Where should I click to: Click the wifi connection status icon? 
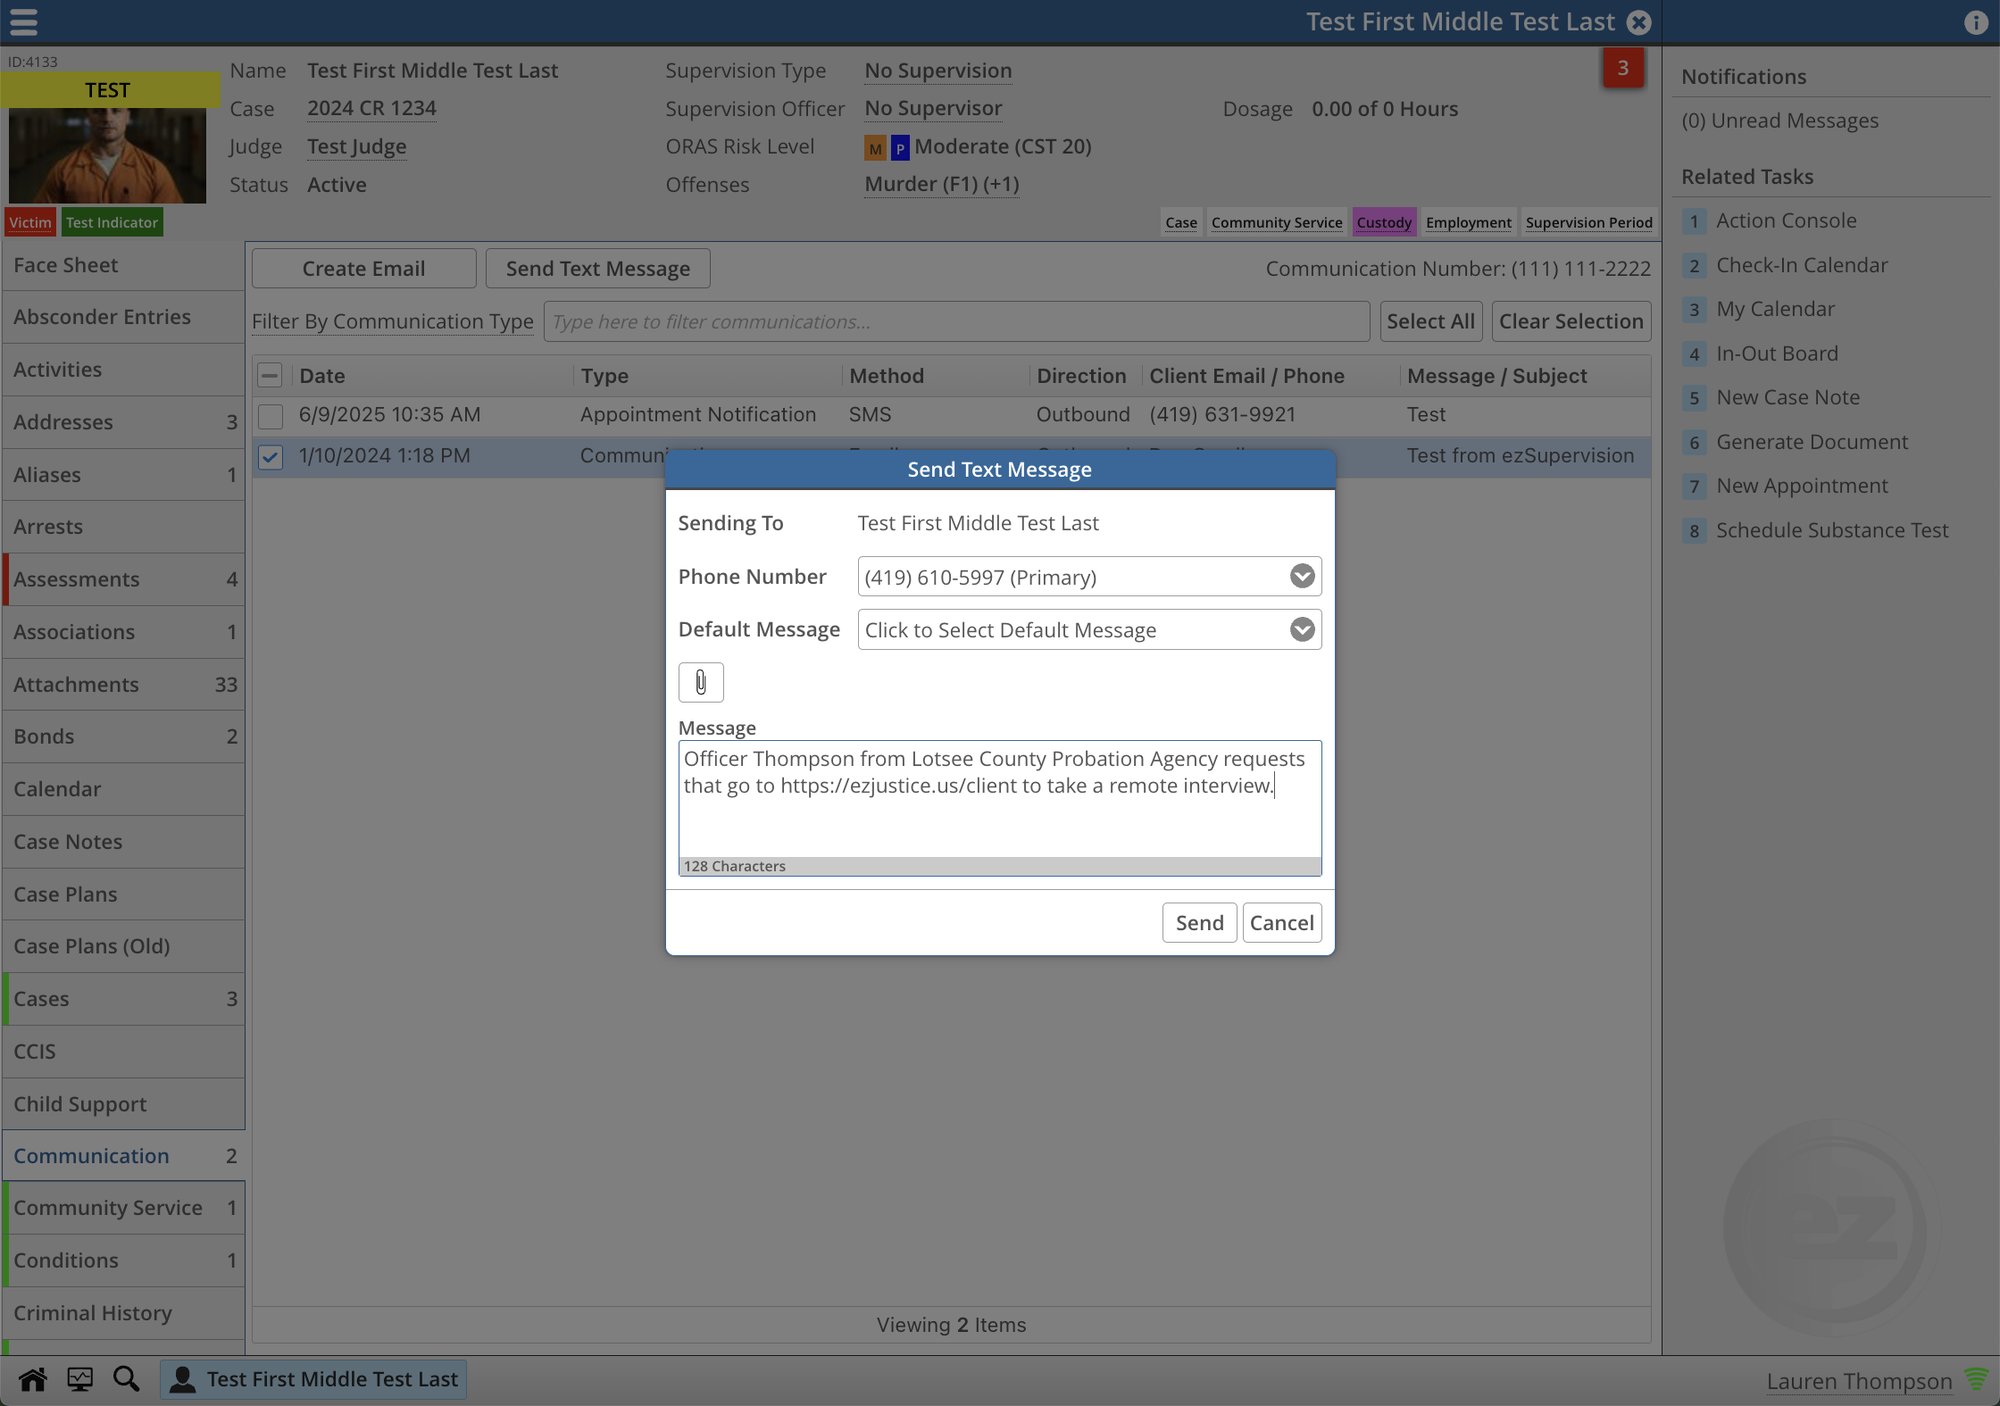tap(1976, 1380)
